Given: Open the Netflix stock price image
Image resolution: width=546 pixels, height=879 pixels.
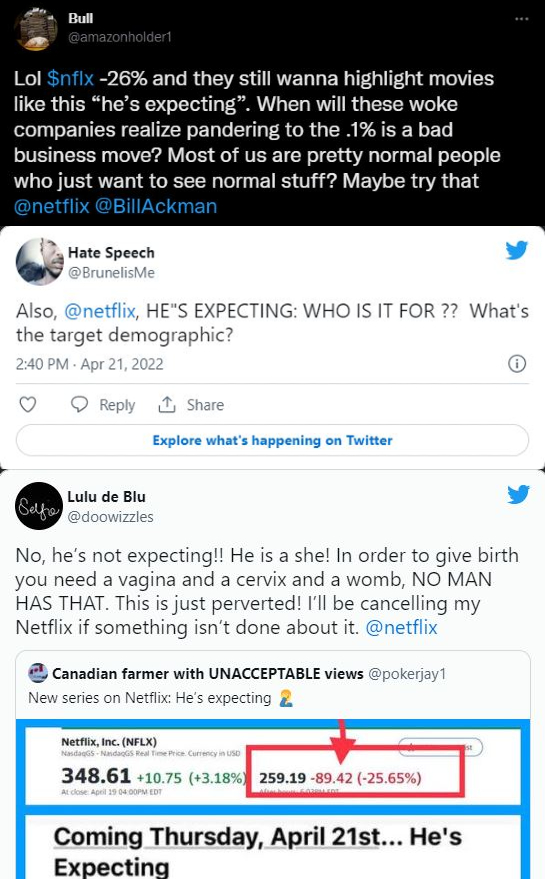Looking at the screenshot, I should (272, 799).
